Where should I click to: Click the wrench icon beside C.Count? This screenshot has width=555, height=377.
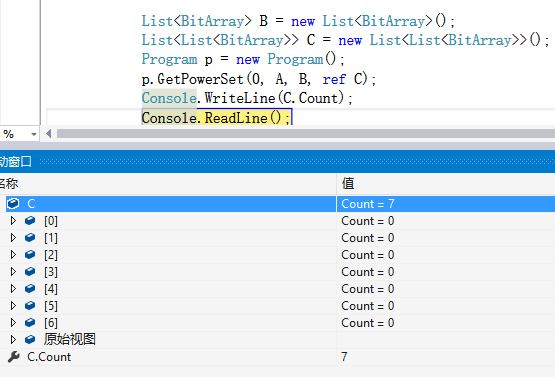(14, 357)
